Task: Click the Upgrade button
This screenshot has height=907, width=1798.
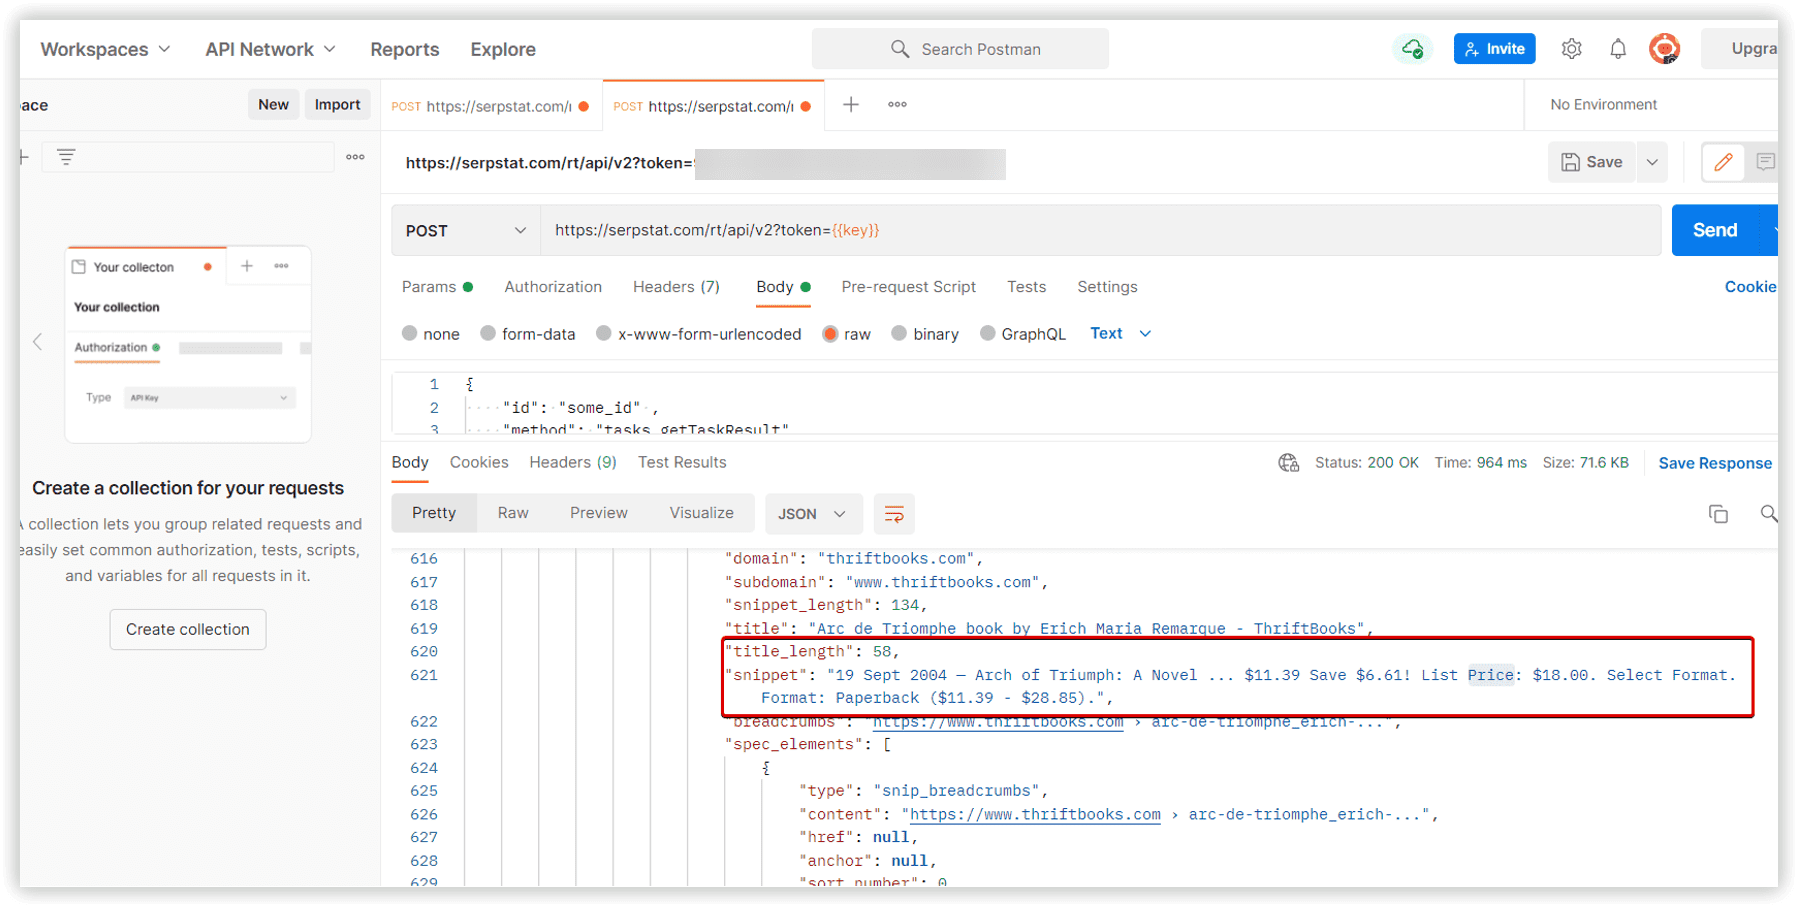Action: pos(1741,49)
